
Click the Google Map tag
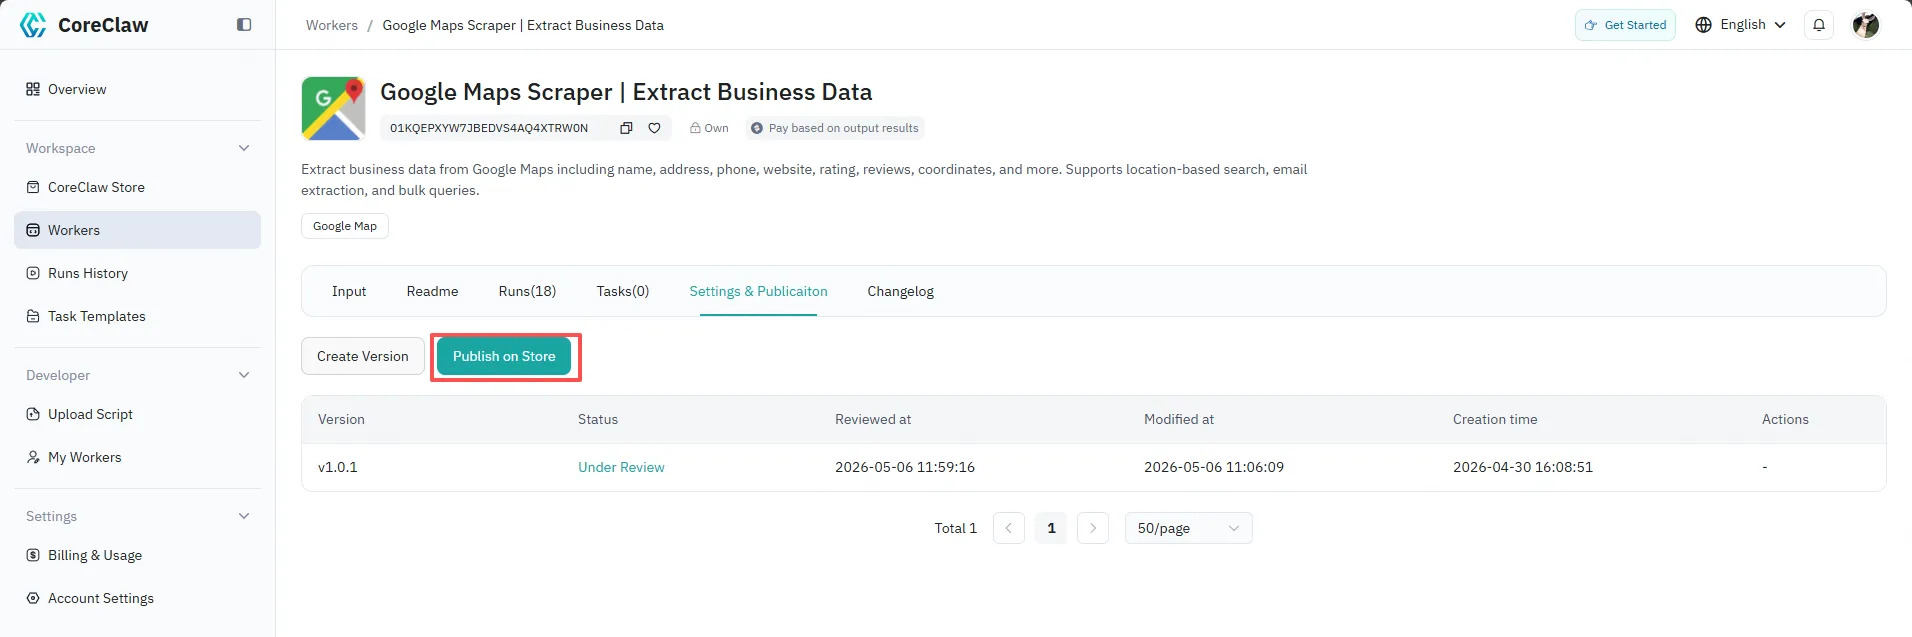[345, 226]
